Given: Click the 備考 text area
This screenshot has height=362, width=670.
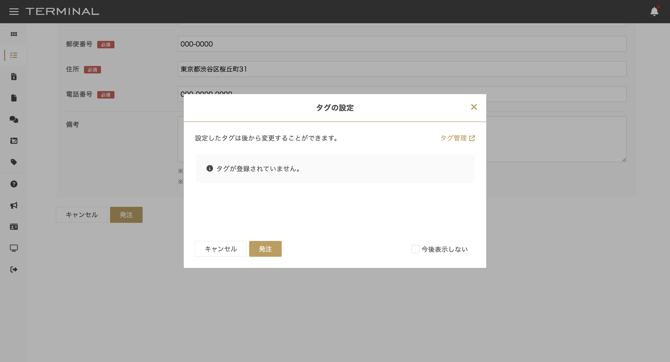Looking at the screenshot, I should (x=402, y=139).
